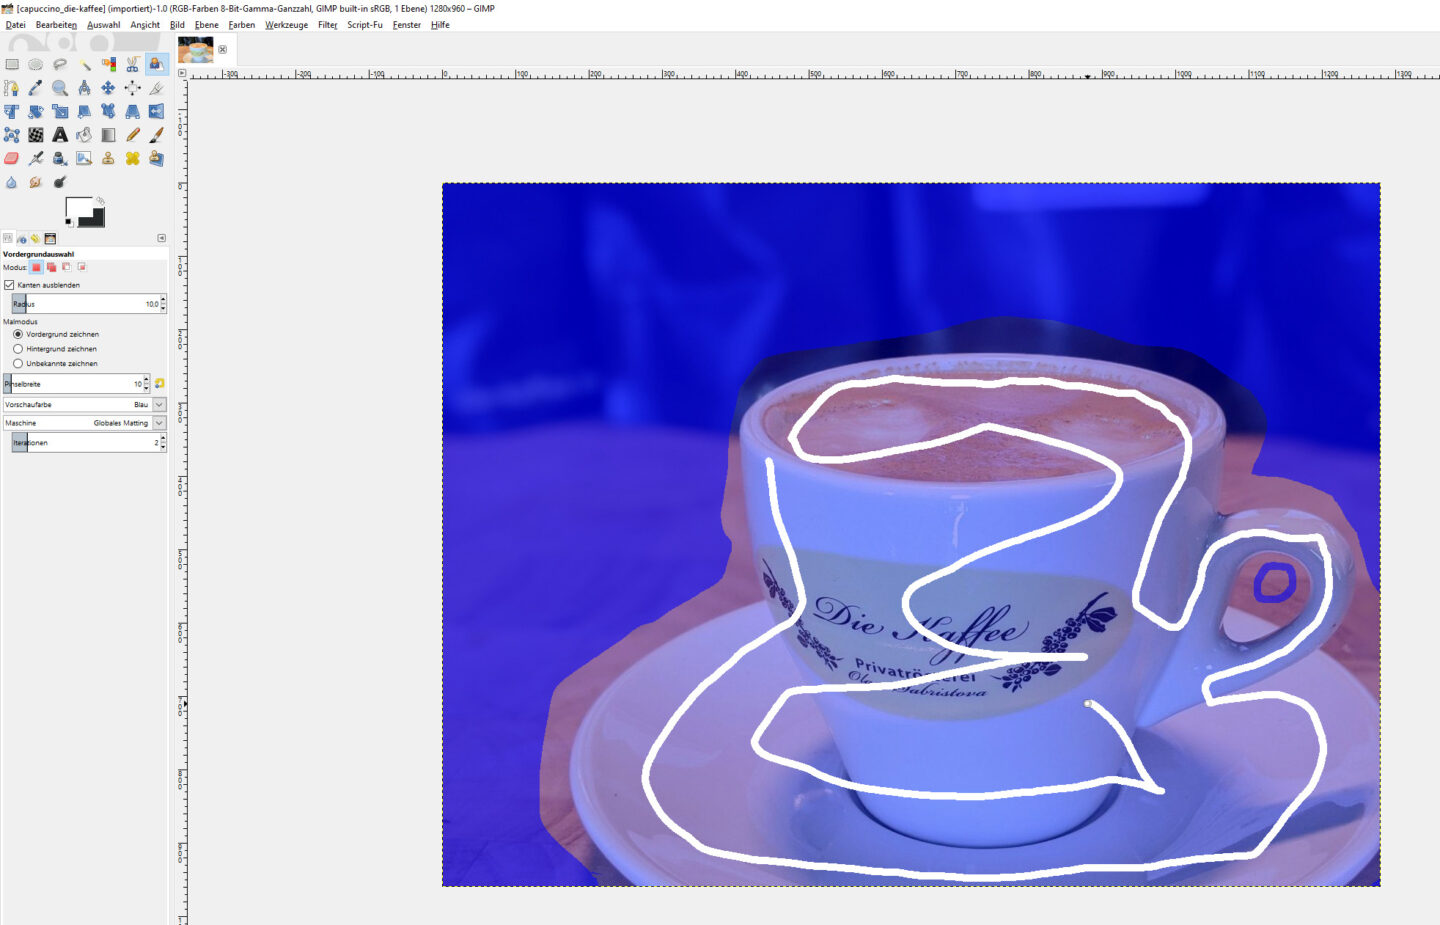This screenshot has width=1440, height=925.
Task: Select the Heal tool
Action: point(132,158)
